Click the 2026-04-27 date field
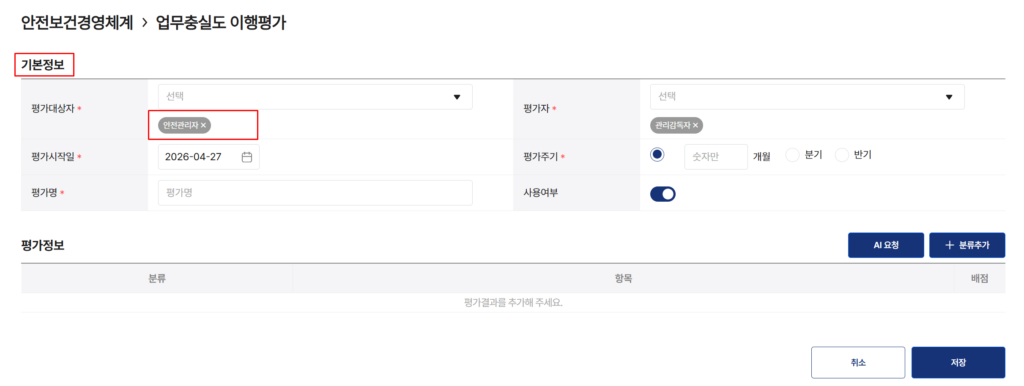Screen dimensions: 1024x386 [208, 157]
